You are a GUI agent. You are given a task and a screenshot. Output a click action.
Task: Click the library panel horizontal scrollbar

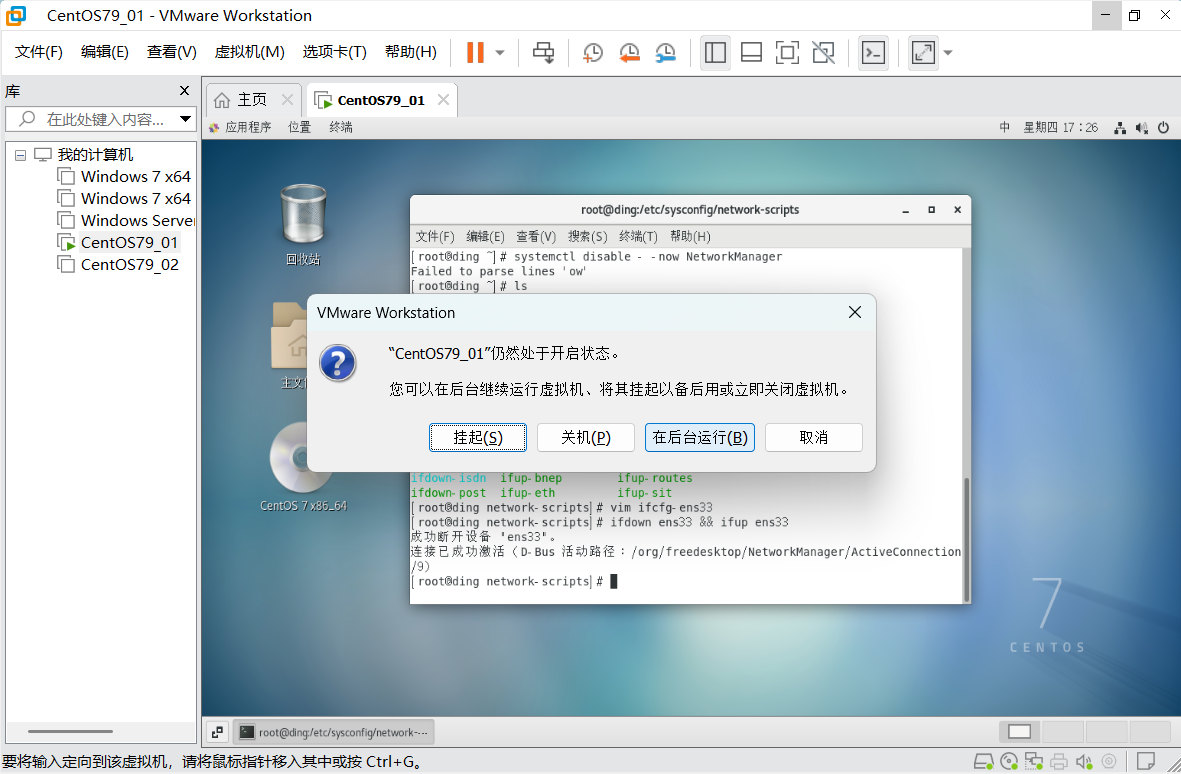click(70, 731)
